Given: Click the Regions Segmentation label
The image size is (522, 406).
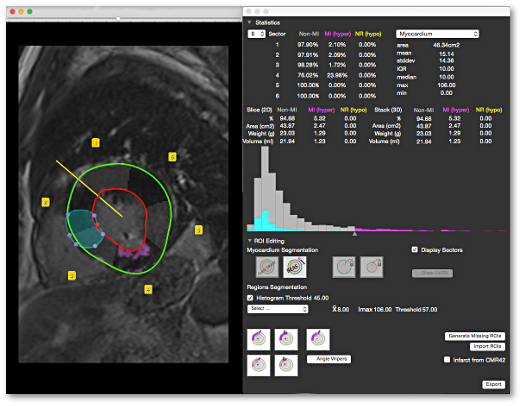Looking at the screenshot, I should pos(277,287).
